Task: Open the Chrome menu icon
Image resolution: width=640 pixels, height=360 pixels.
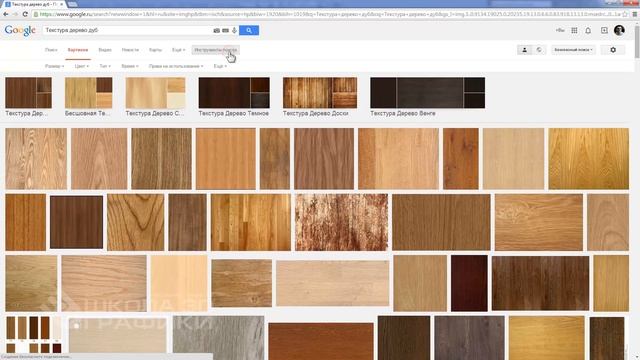Action: 635,14
